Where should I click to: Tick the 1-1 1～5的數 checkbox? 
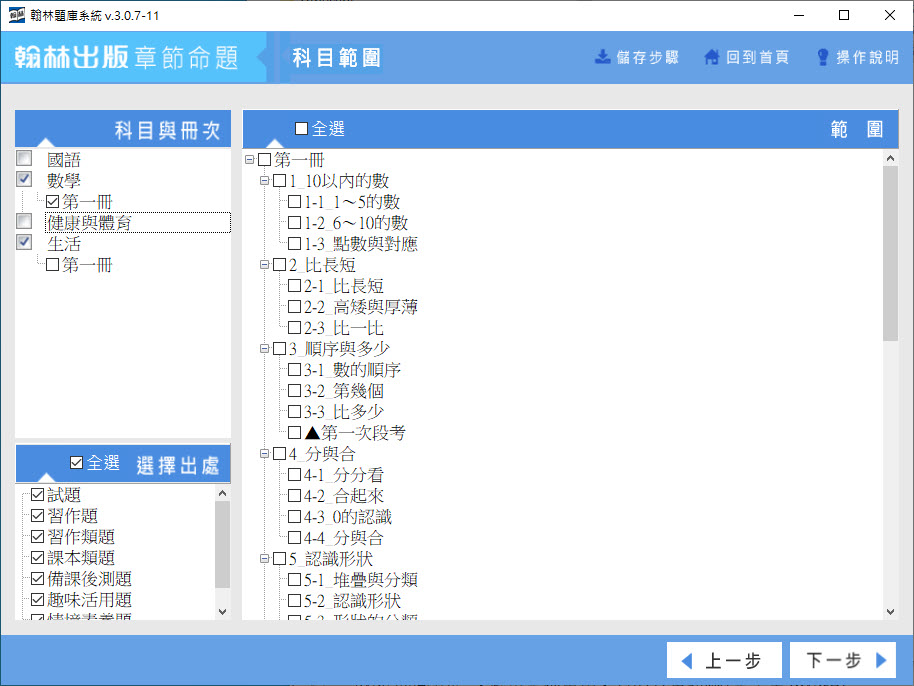294,202
